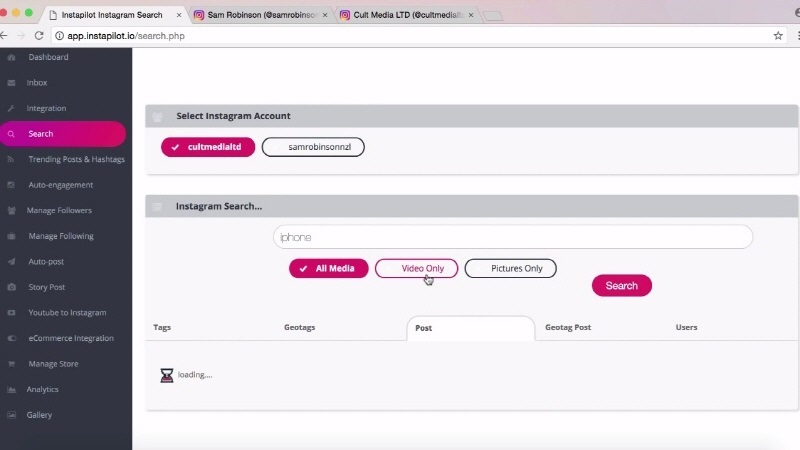The width and height of the screenshot is (800, 450).
Task: Switch to the Geotags tab
Action: [x=299, y=328]
